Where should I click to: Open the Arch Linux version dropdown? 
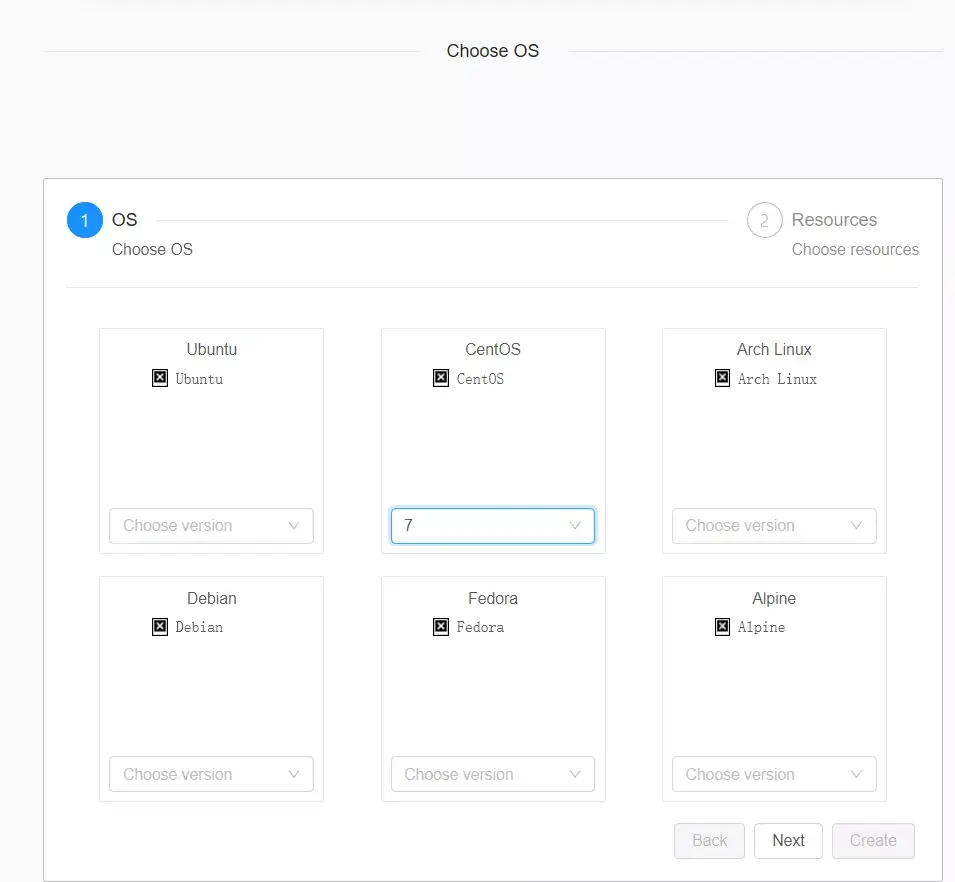click(x=774, y=526)
